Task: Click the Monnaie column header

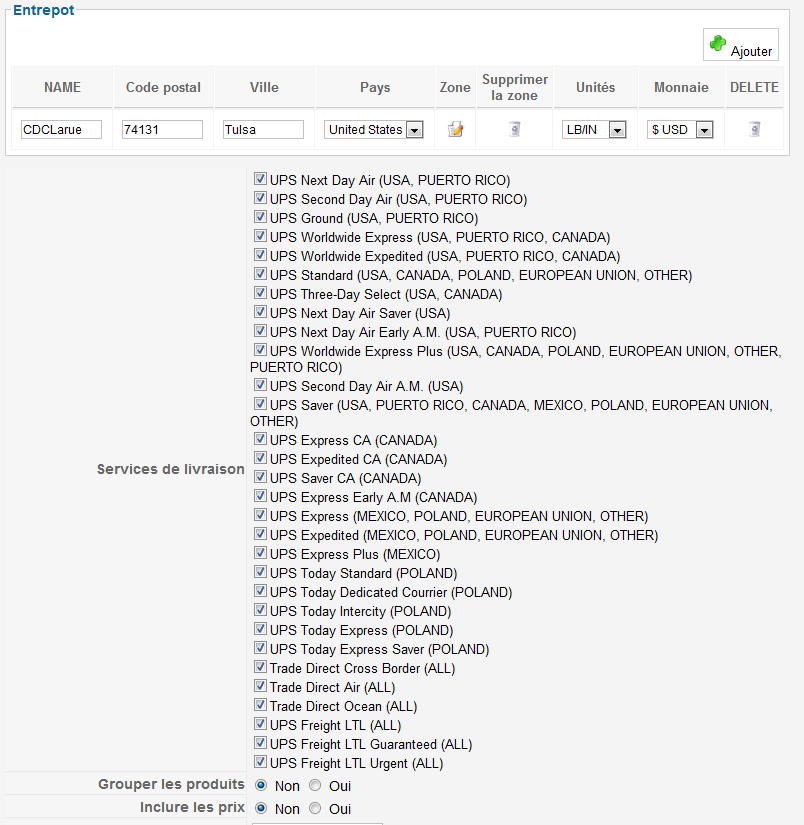Action: click(681, 87)
